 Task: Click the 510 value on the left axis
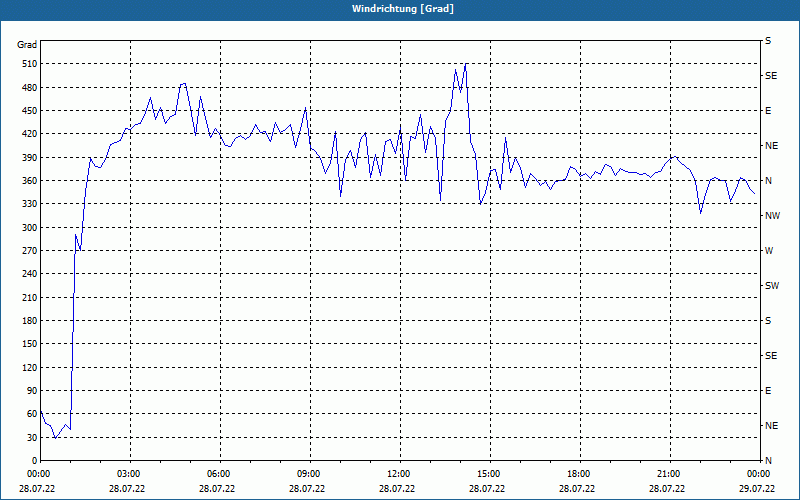click(x=30, y=64)
